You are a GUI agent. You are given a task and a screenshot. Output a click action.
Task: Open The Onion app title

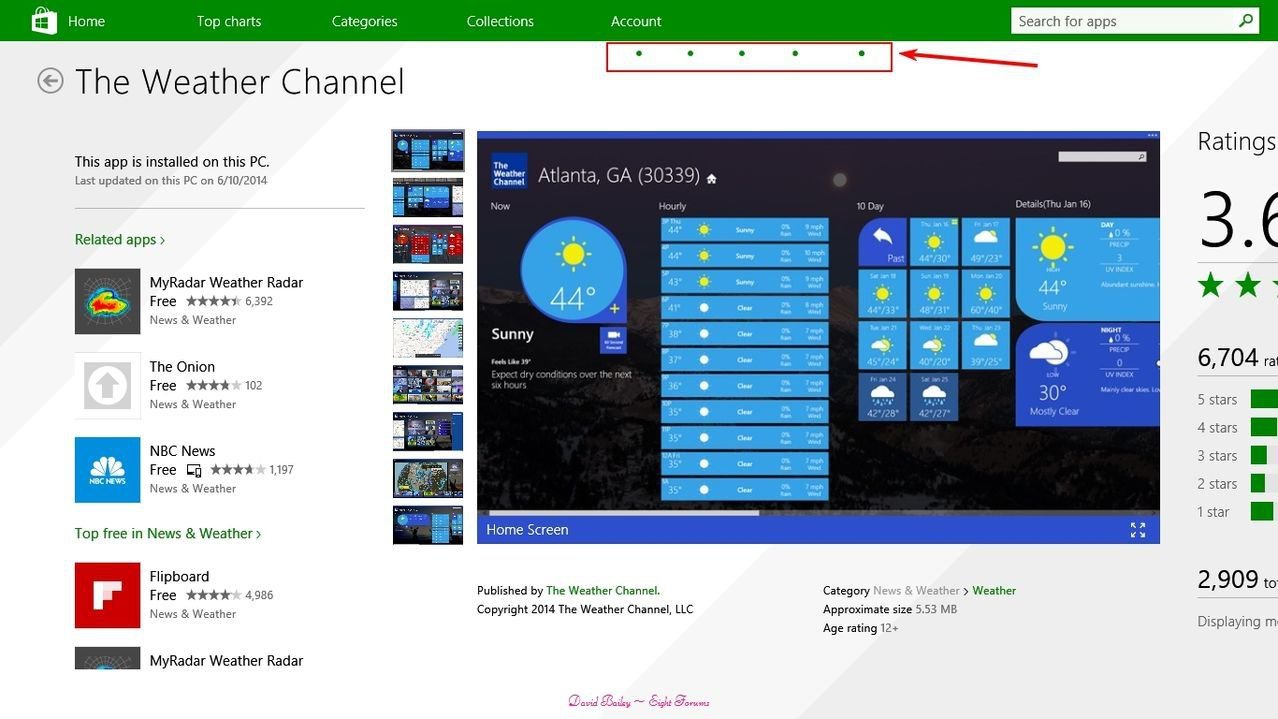pyautogui.click(x=182, y=366)
